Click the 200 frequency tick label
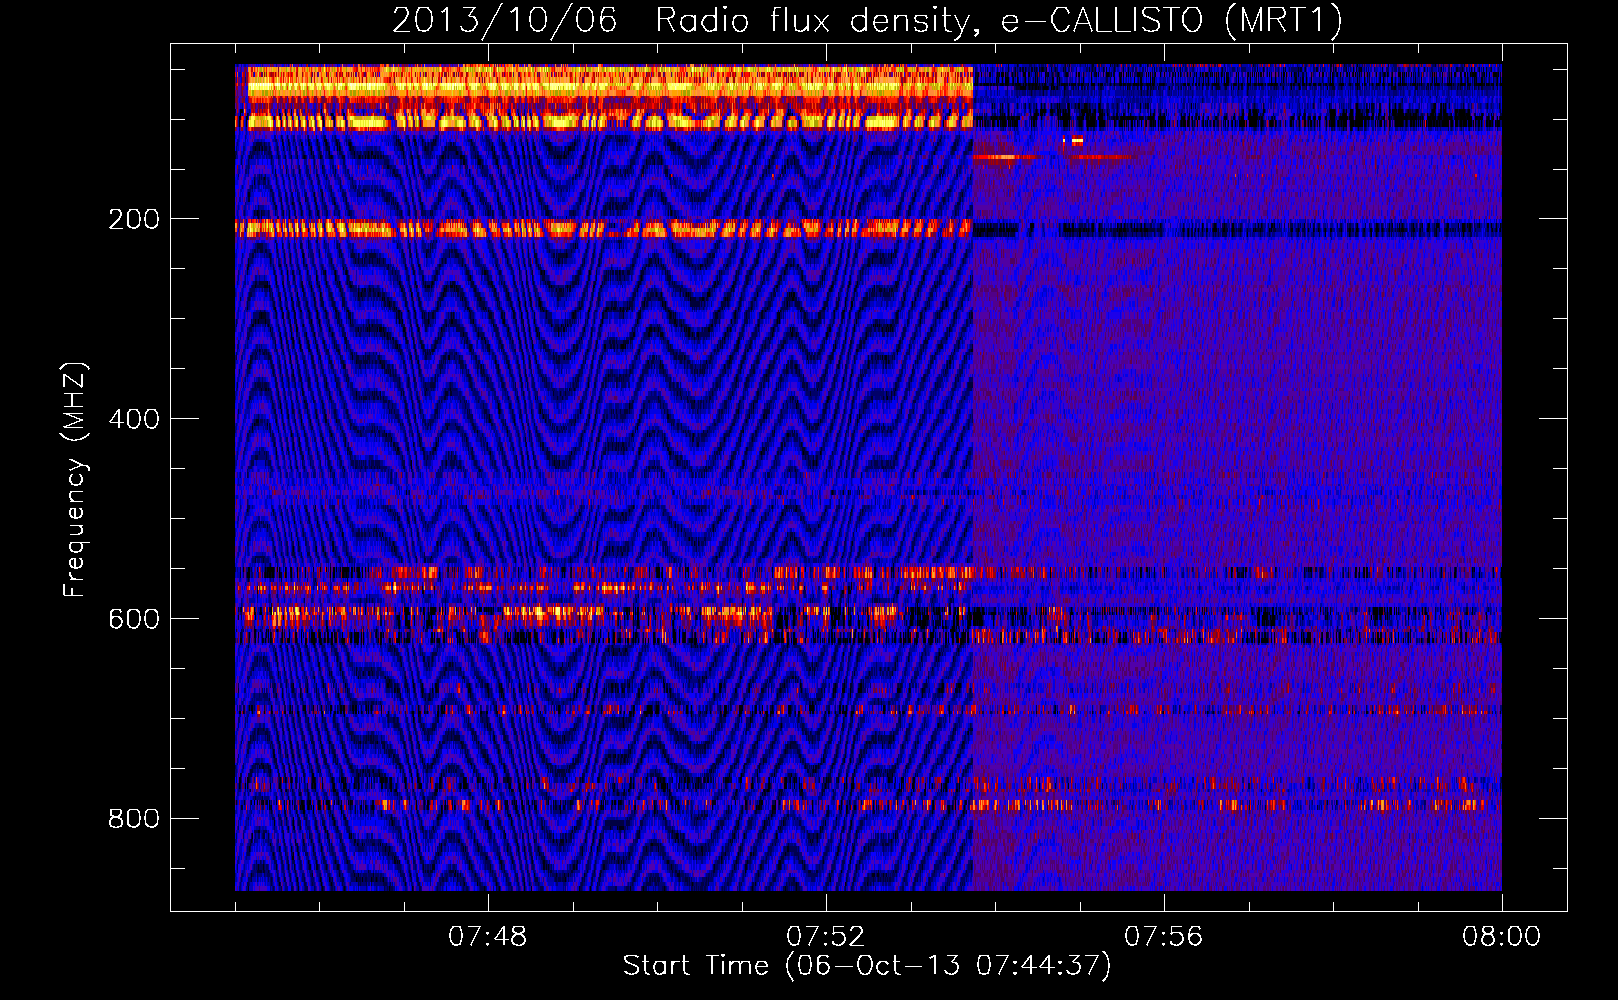This screenshot has width=1618, height=1000. [x=133, y=219]
